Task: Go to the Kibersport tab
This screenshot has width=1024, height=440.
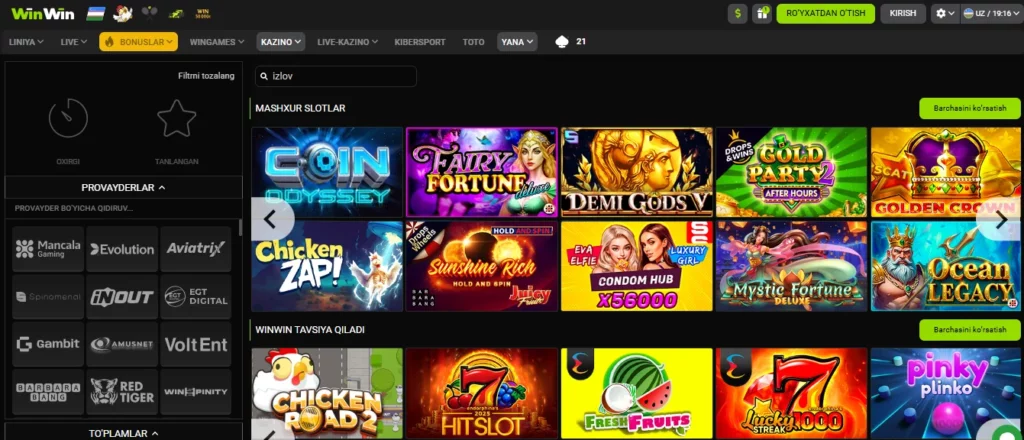Action: (x=420, y=42)
